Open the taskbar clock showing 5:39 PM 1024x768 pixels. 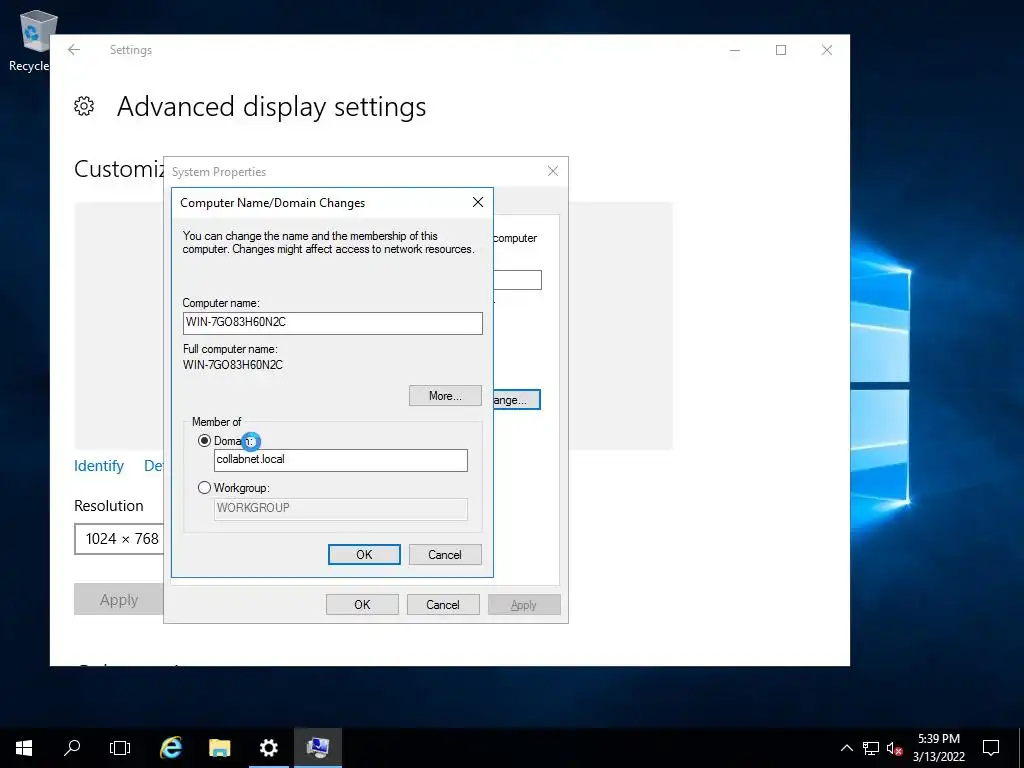click(939, 748)
